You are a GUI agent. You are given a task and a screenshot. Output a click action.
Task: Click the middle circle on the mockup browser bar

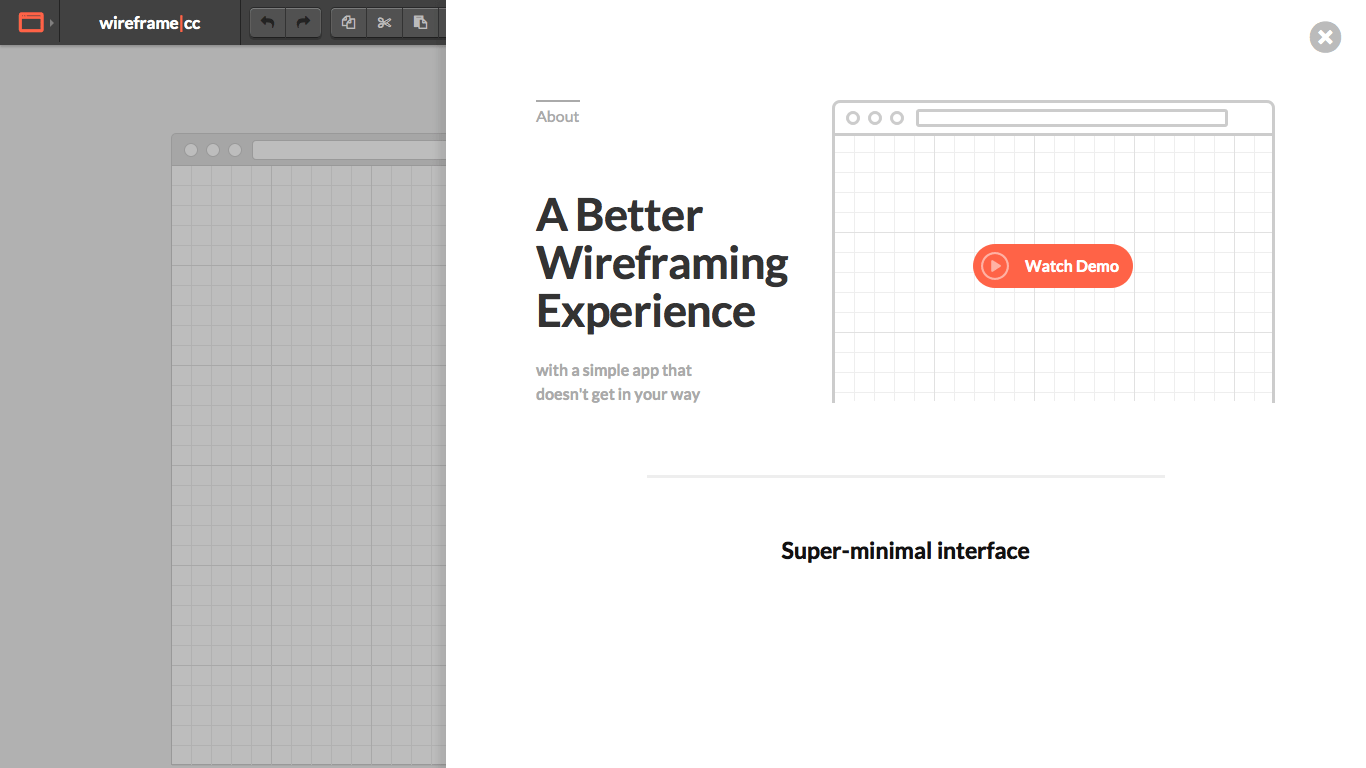coord(874,118)
